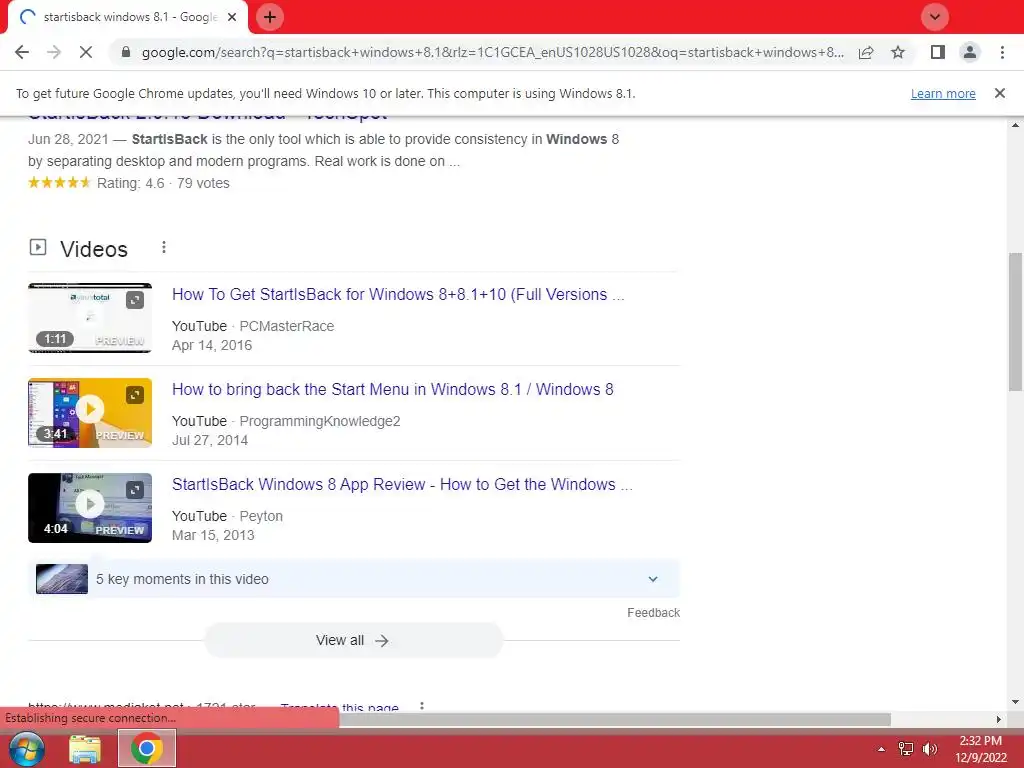
Task: Select the startisback windows 8.1 tab
Action: tap(127, 17)
